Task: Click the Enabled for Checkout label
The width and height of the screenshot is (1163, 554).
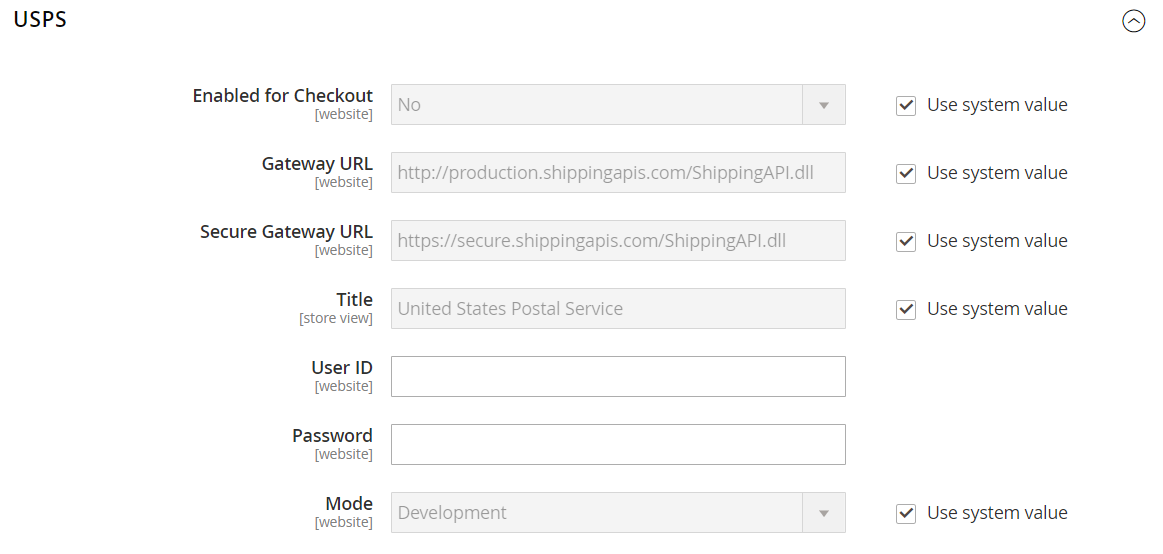Action: coord(283,96)
